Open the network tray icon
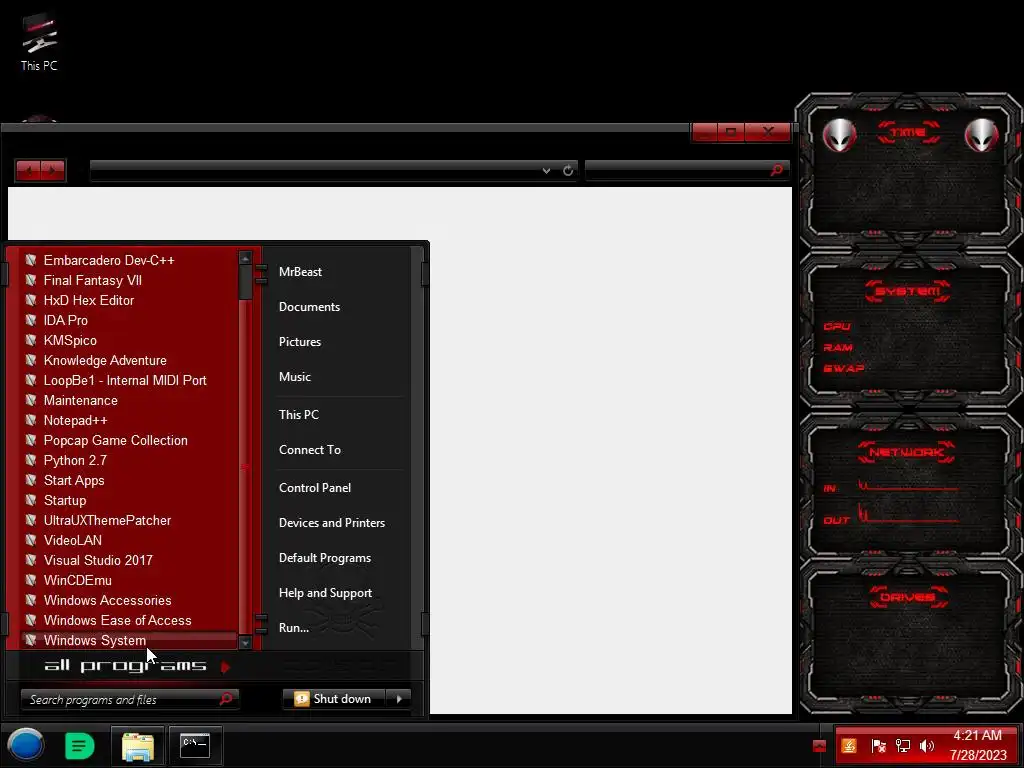Image resolution: width=1024 pixels, height=768 pixels. click(903, 746)
